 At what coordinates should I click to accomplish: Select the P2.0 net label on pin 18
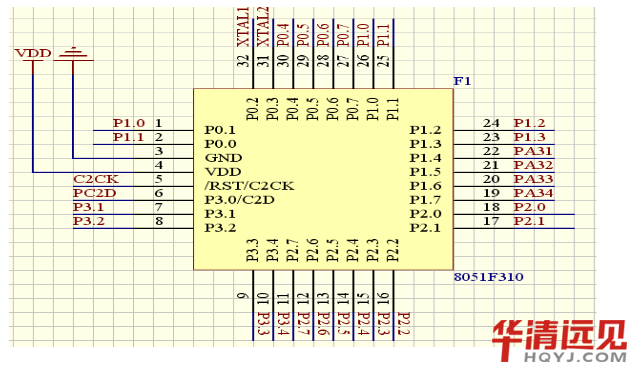[529, 207]
